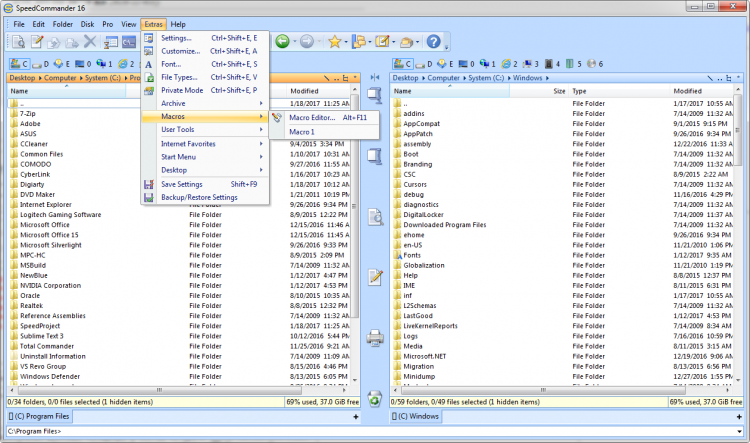Open the command line history dropdown
The image size is (750, 443).
(741, 431)
